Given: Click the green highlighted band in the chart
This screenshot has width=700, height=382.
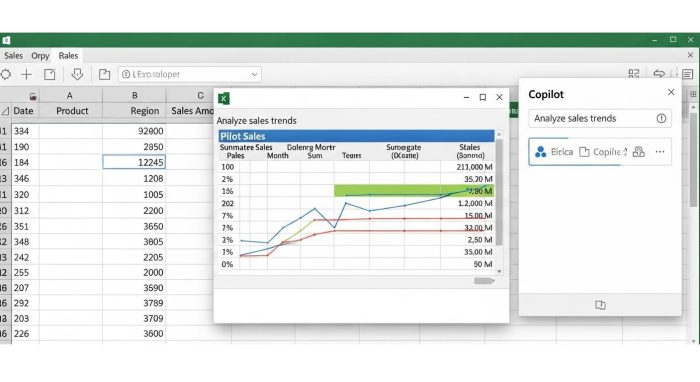Looking at the screenshot, I should point(414,191).
